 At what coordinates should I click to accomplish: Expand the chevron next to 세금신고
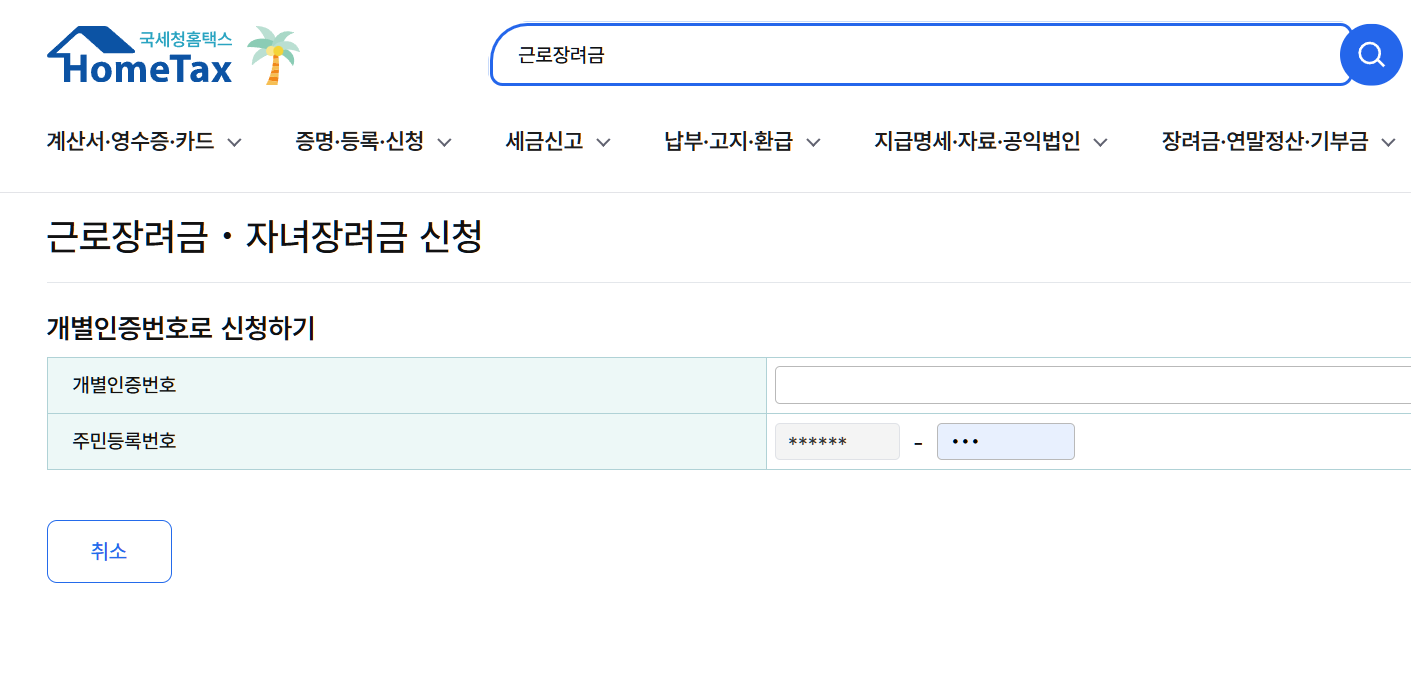[x=604, y=142]
